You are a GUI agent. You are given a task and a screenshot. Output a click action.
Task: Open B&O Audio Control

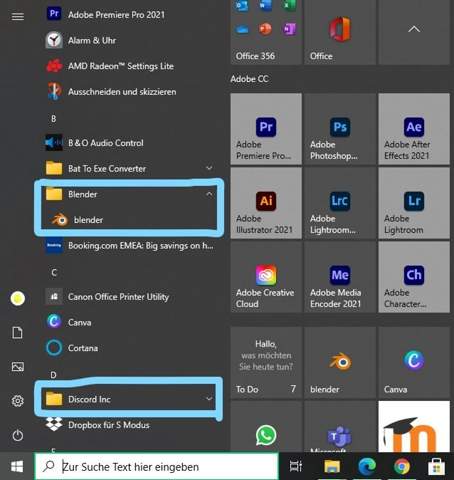click(x=130, y=143)
